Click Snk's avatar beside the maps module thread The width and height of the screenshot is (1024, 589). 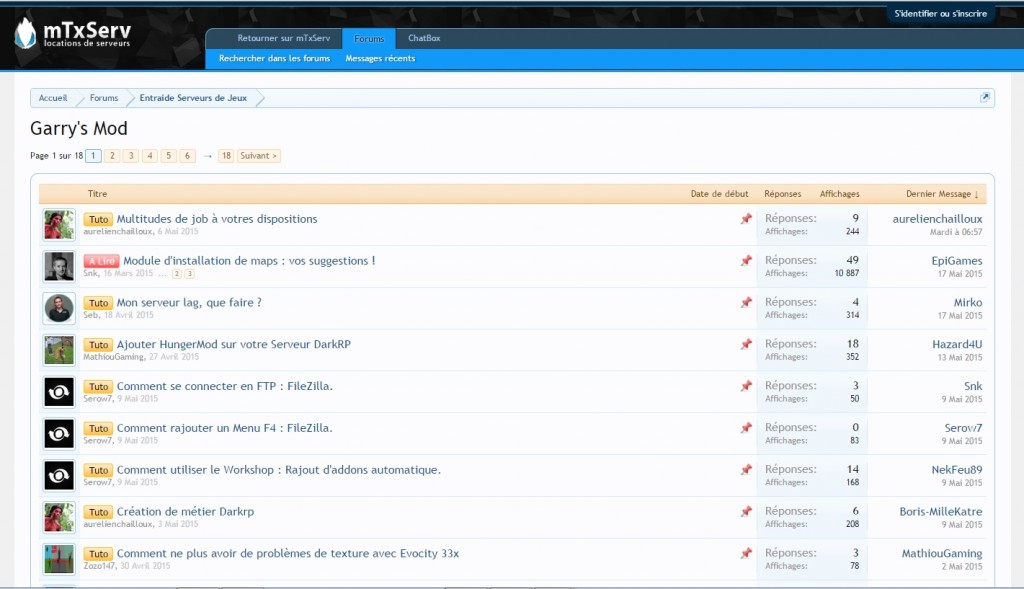[x=59, y=266]
